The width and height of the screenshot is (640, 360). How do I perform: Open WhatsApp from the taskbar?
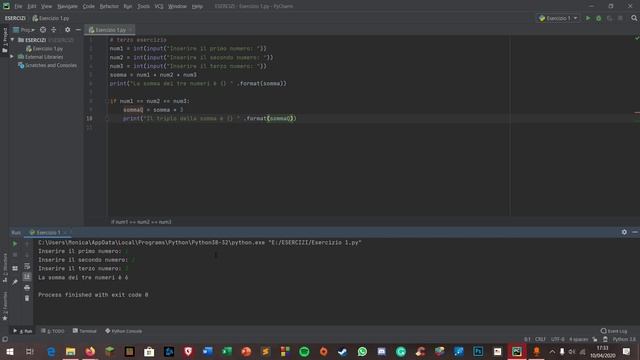pos(362,351)
